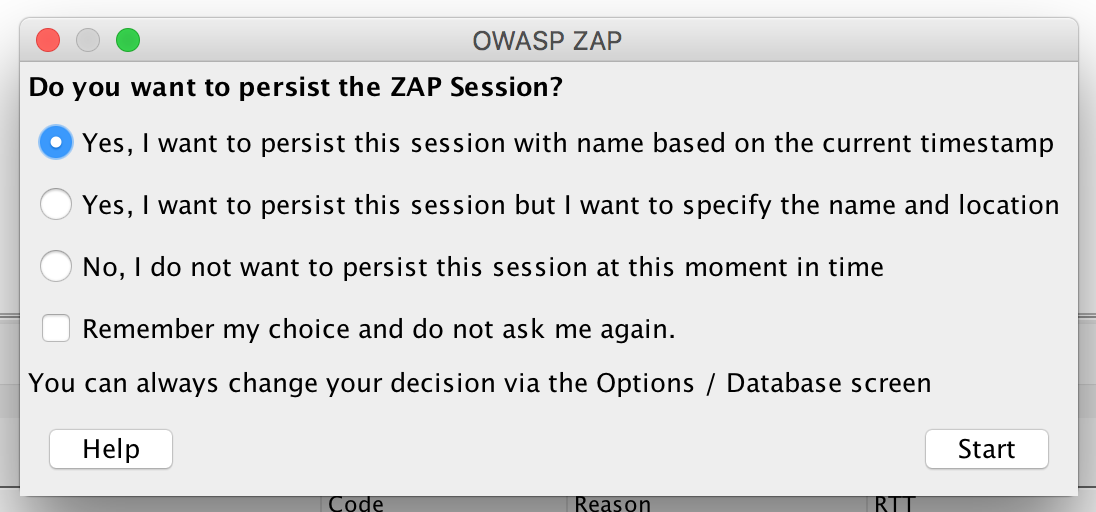Click the Options / Database screen hint text
Viewport: 1096px width, 512px height.
(763, 383)
